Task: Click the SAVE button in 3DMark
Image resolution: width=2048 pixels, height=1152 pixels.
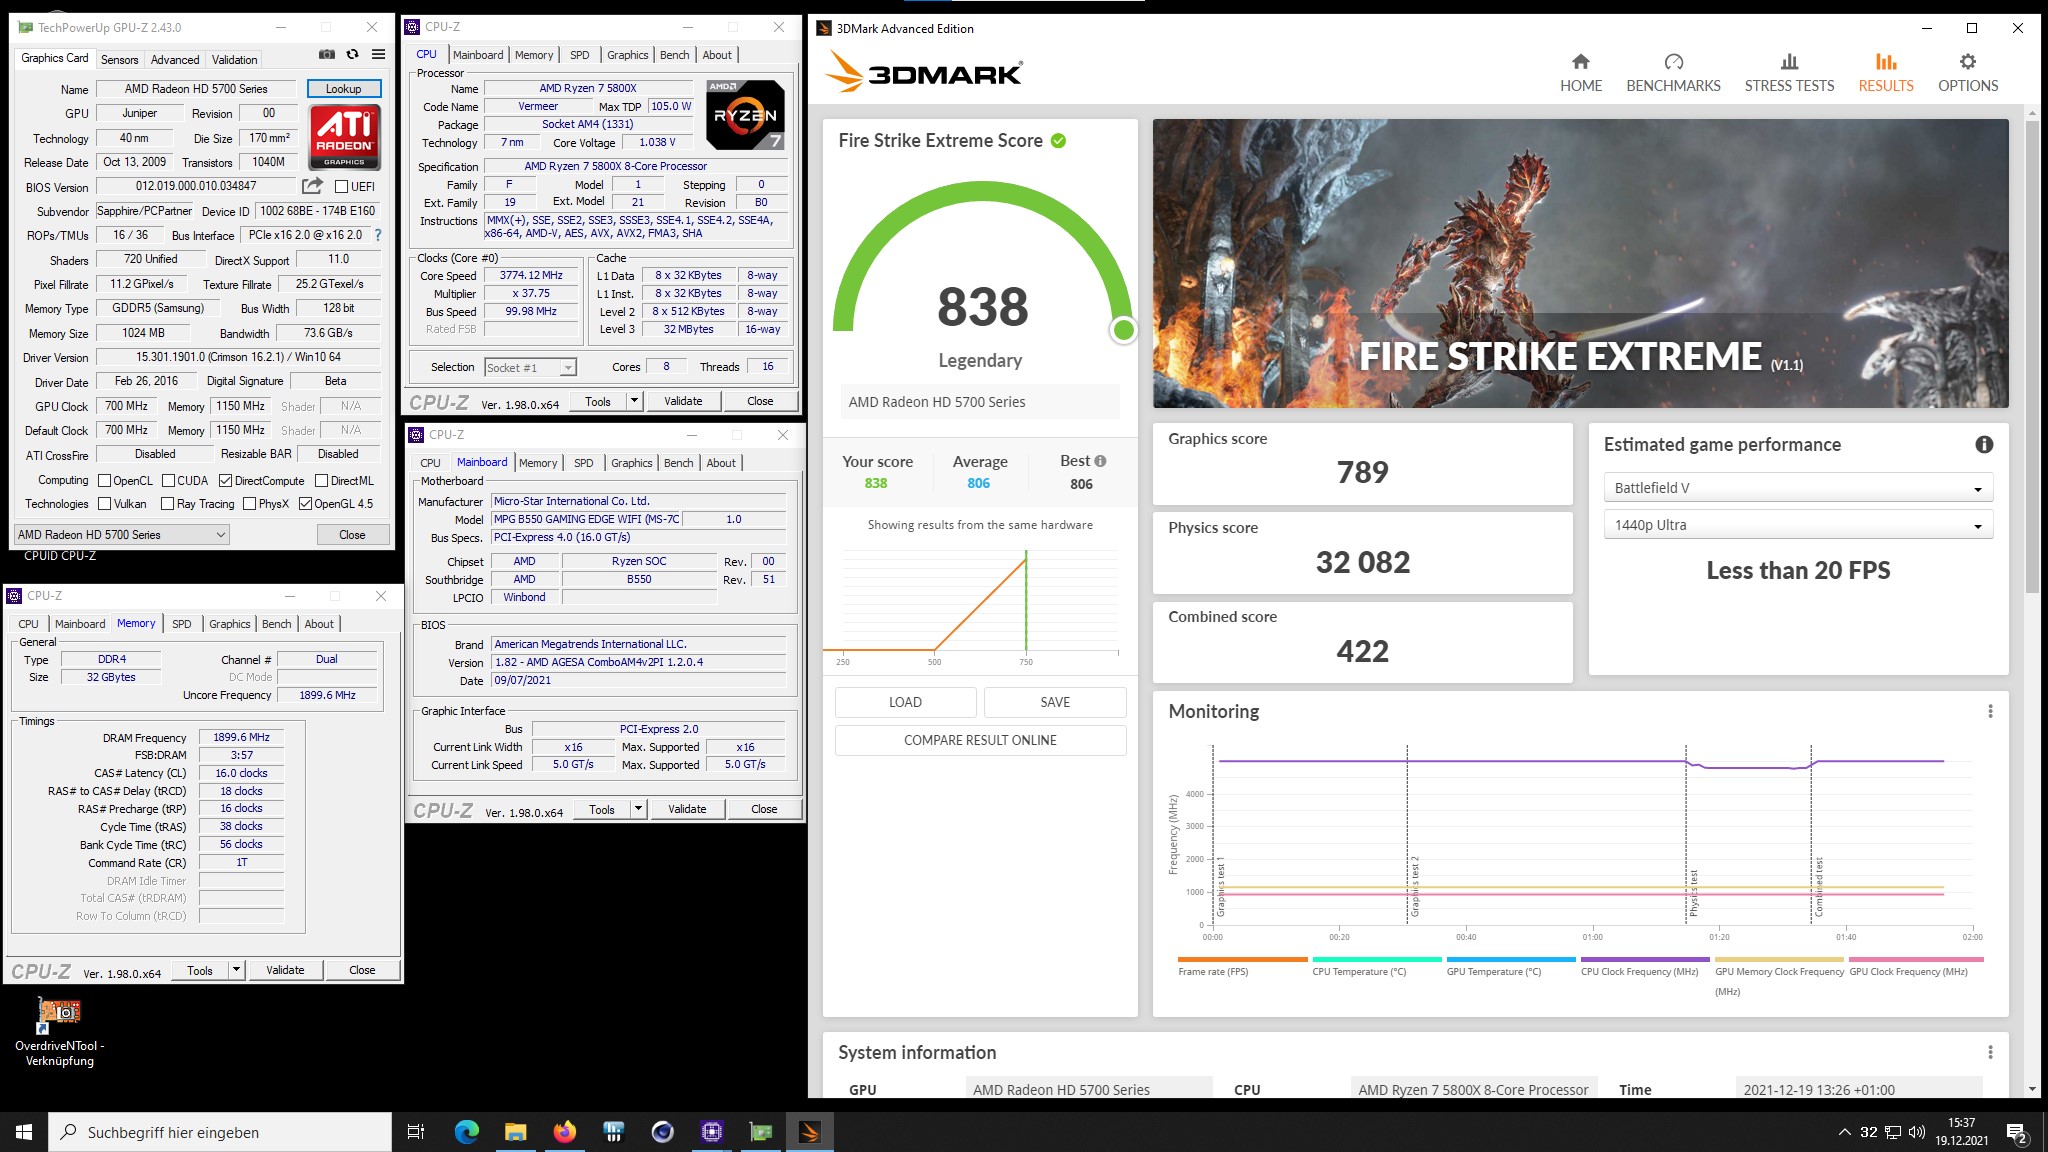Action: coord(1055,702)
